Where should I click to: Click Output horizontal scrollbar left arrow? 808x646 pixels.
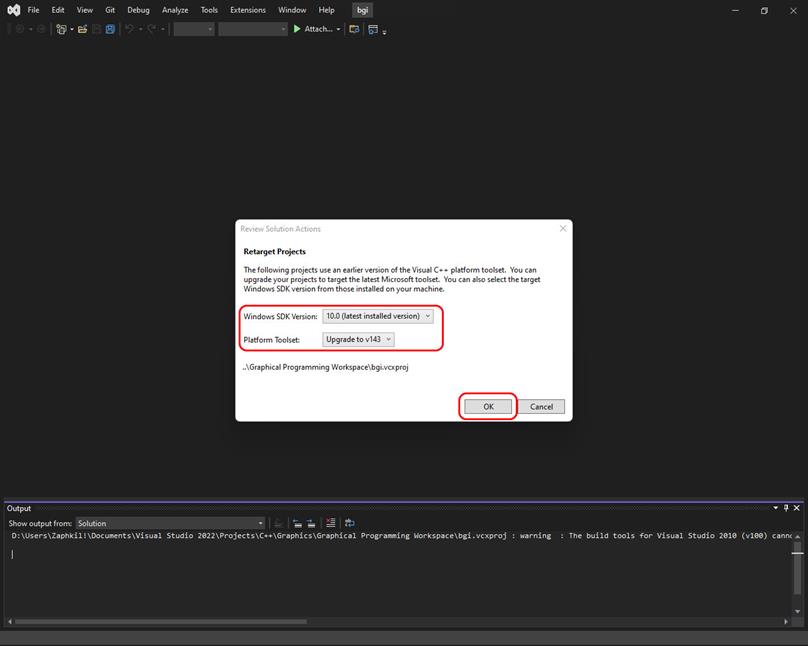tap(9, 622)
